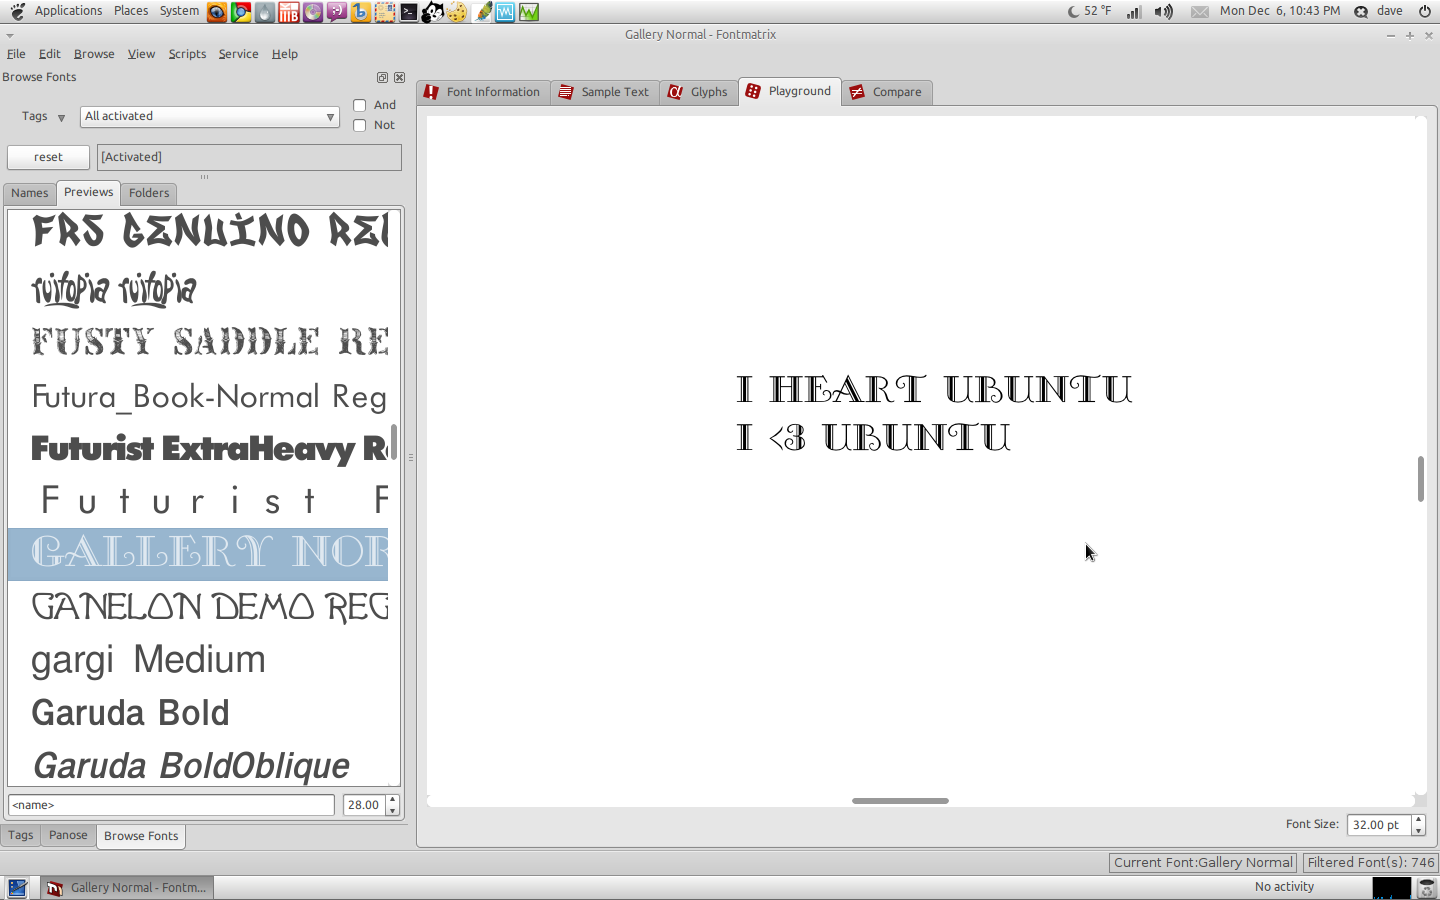Click the Playground horizontal scrollbar handle
The height and width of the screenshot is (900, 1440).
coord(900,801)
